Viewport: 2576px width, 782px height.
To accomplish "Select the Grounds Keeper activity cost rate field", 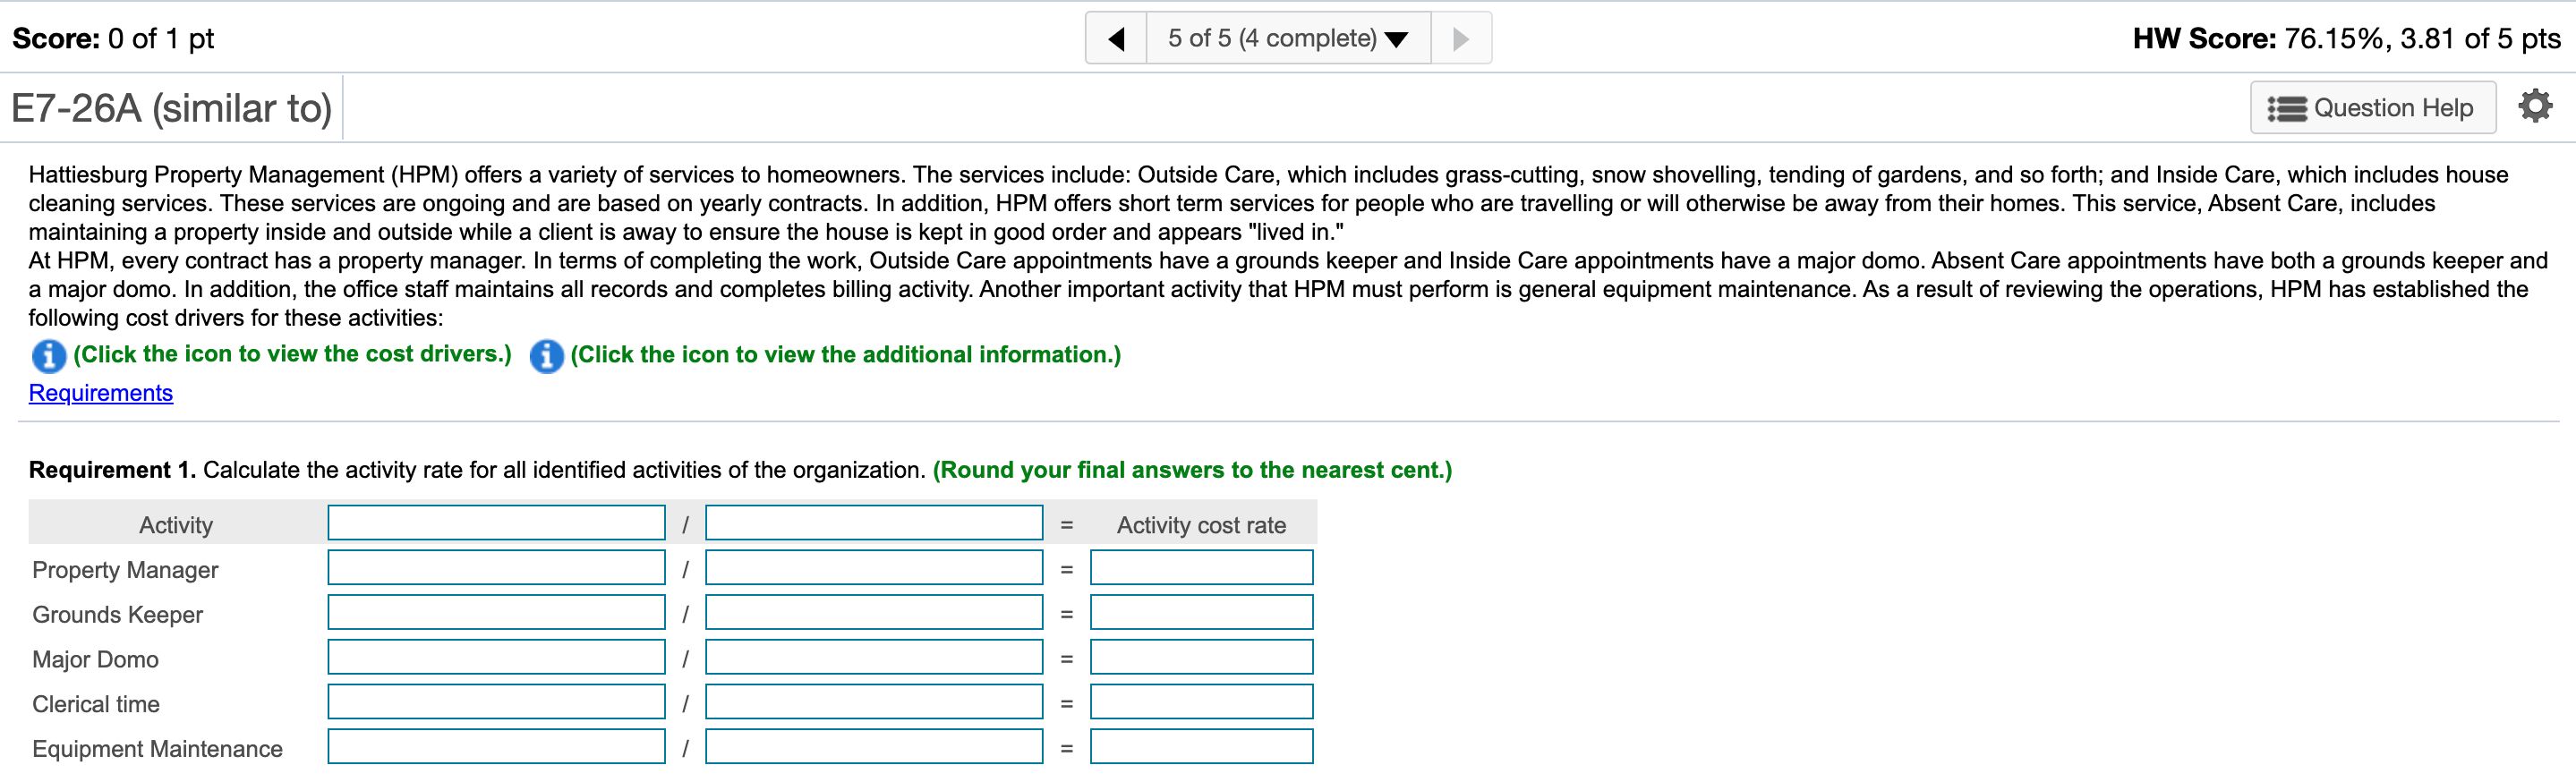I will tap(1201, 612).
